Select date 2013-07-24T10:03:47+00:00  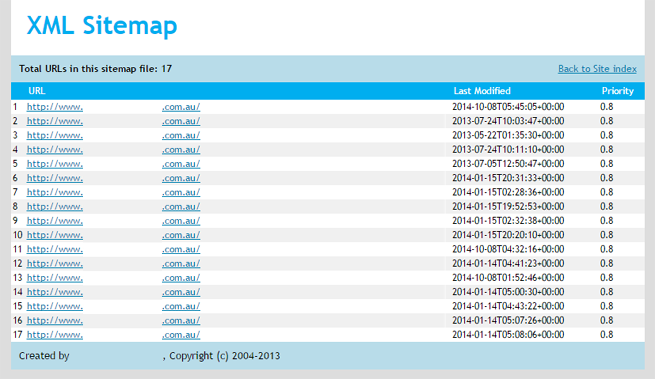[x=508, y=121]
